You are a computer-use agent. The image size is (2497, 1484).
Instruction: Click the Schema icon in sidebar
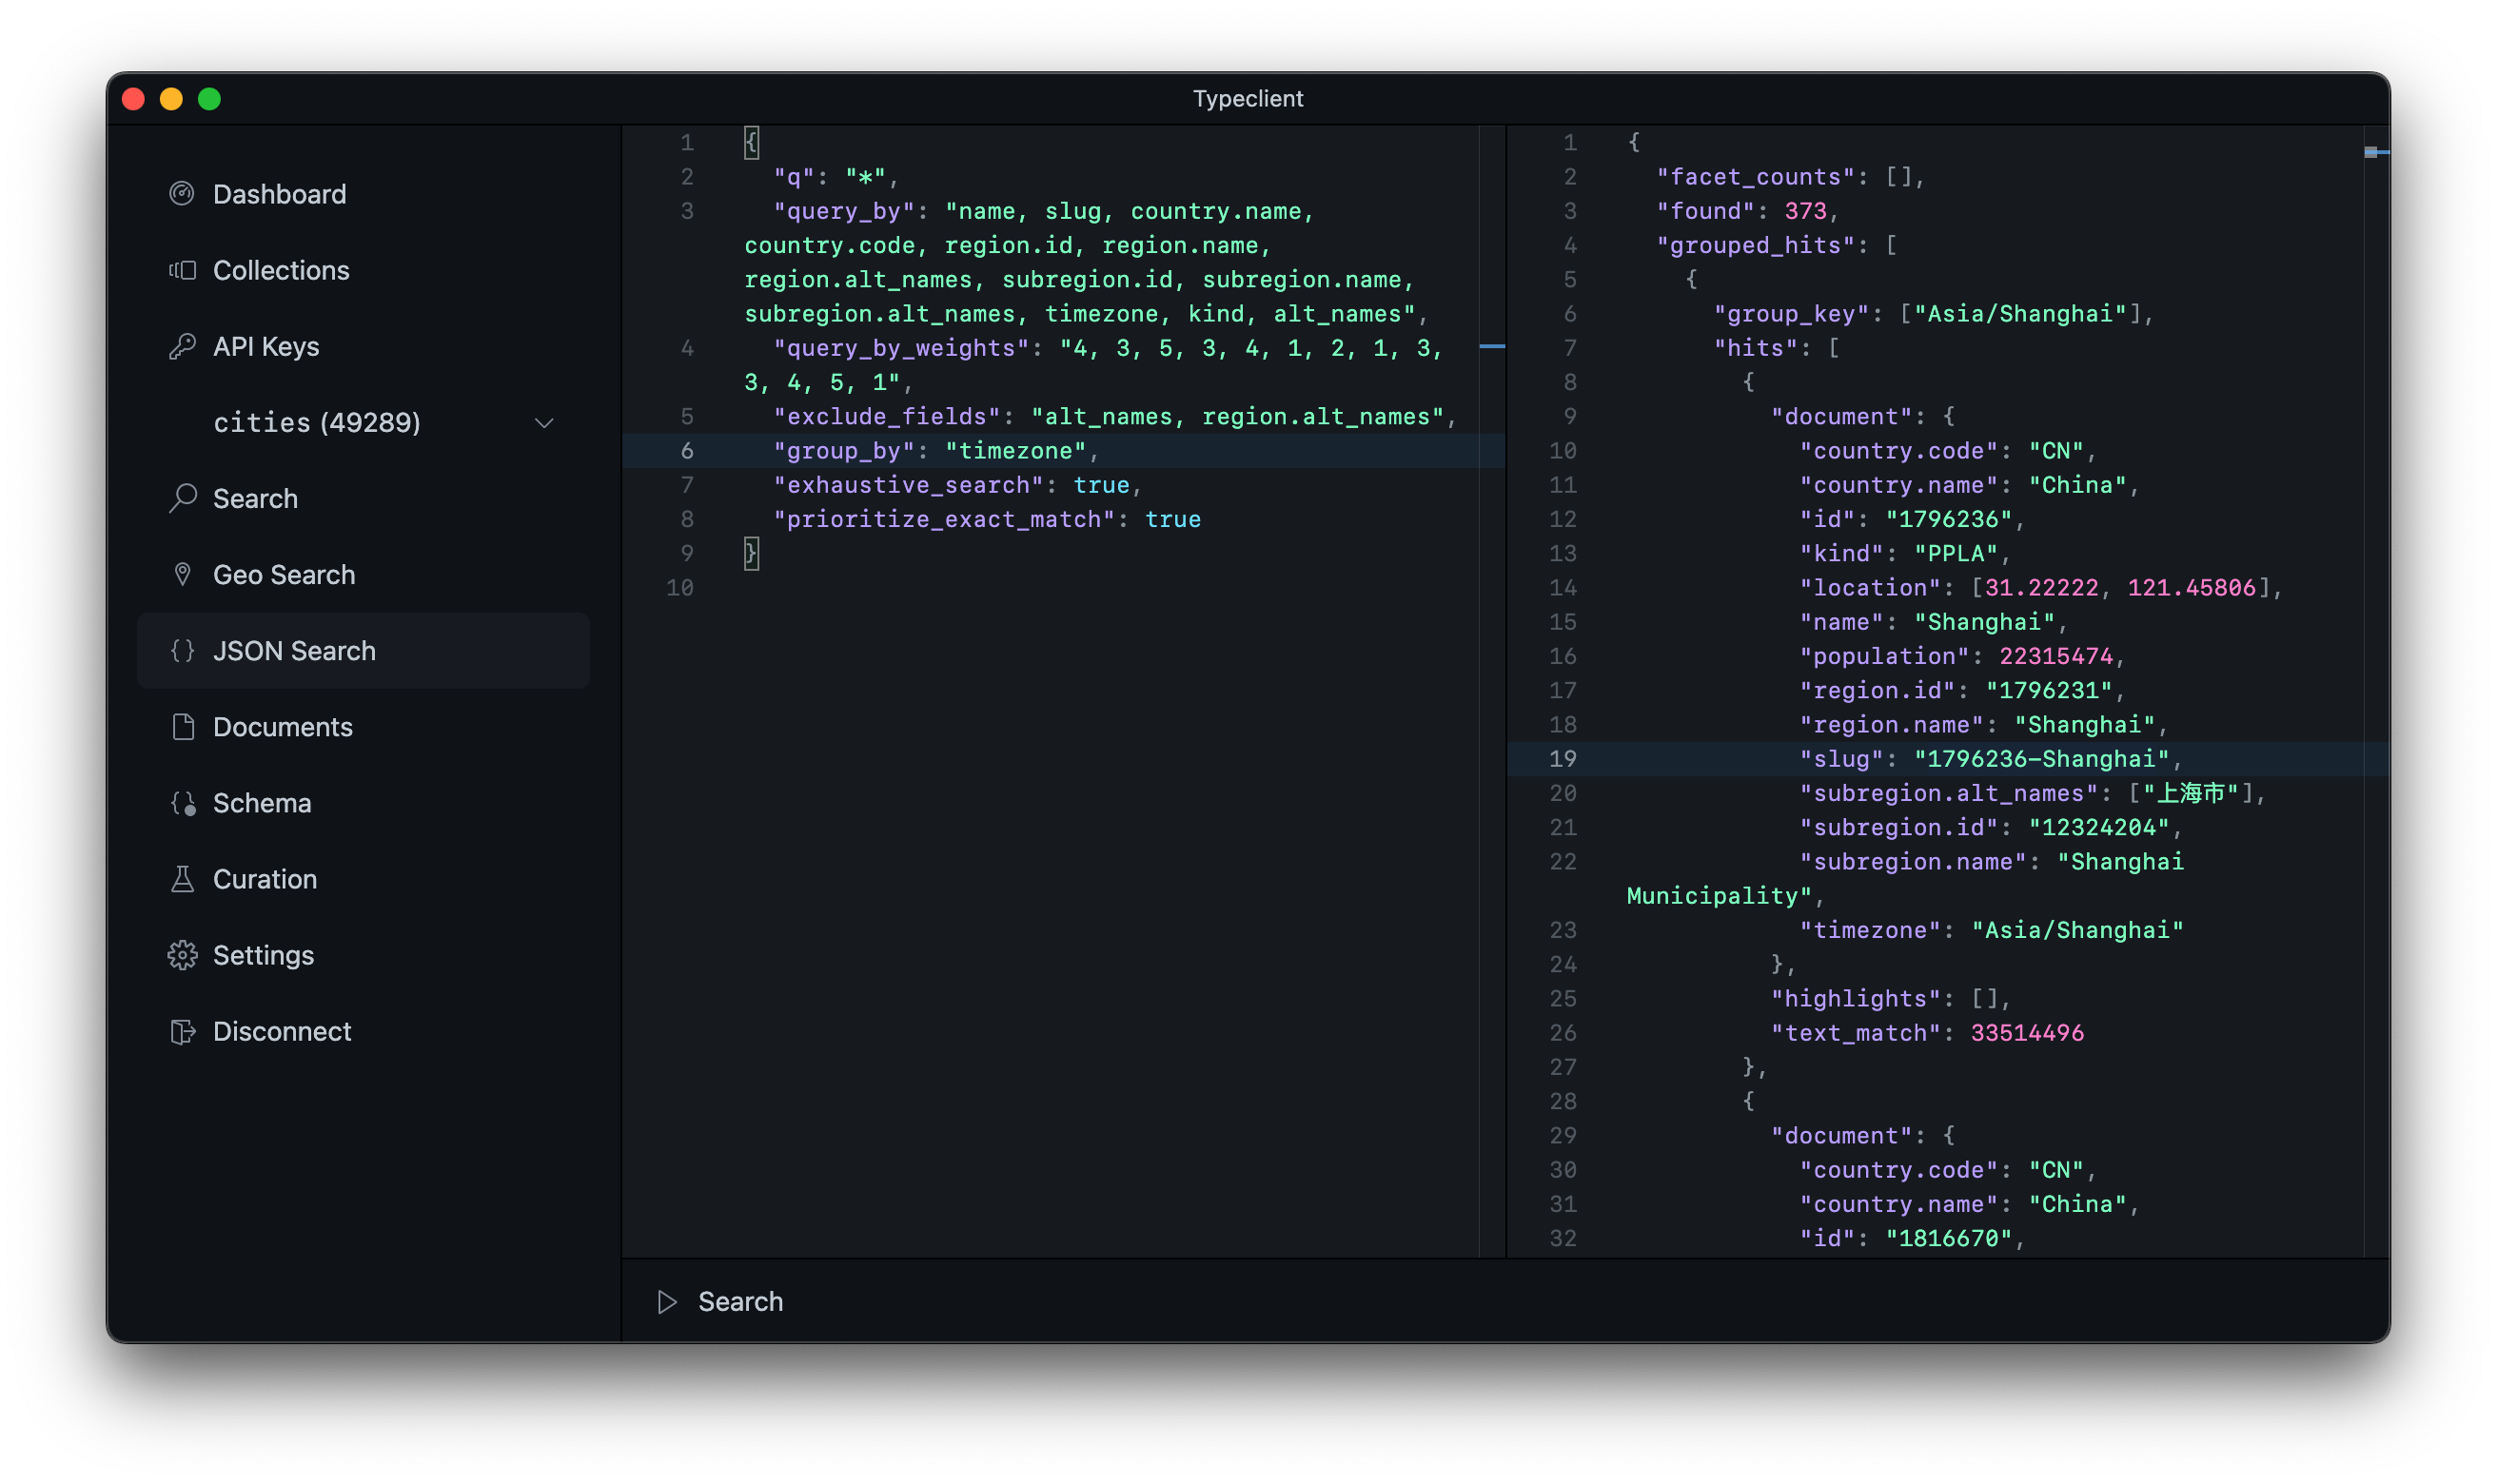point(182,803)
